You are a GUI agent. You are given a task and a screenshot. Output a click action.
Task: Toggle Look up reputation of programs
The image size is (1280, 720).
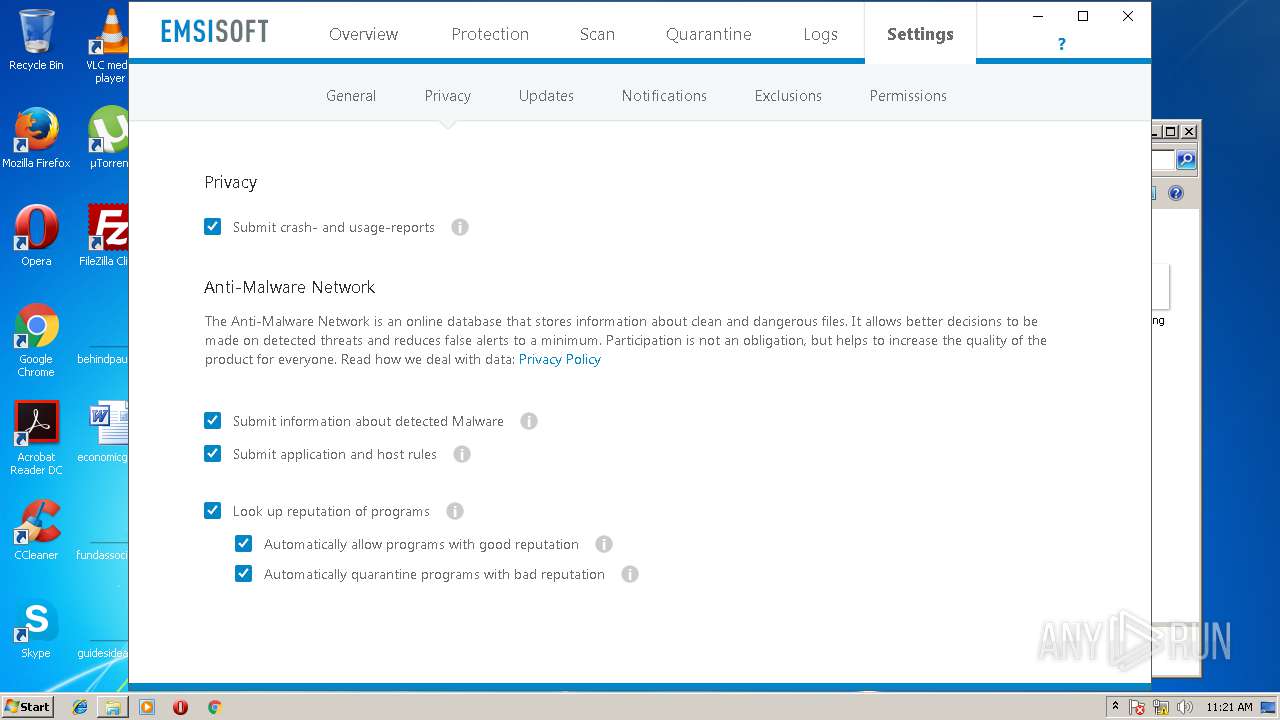pyautogui.click(x=212, y=511)
